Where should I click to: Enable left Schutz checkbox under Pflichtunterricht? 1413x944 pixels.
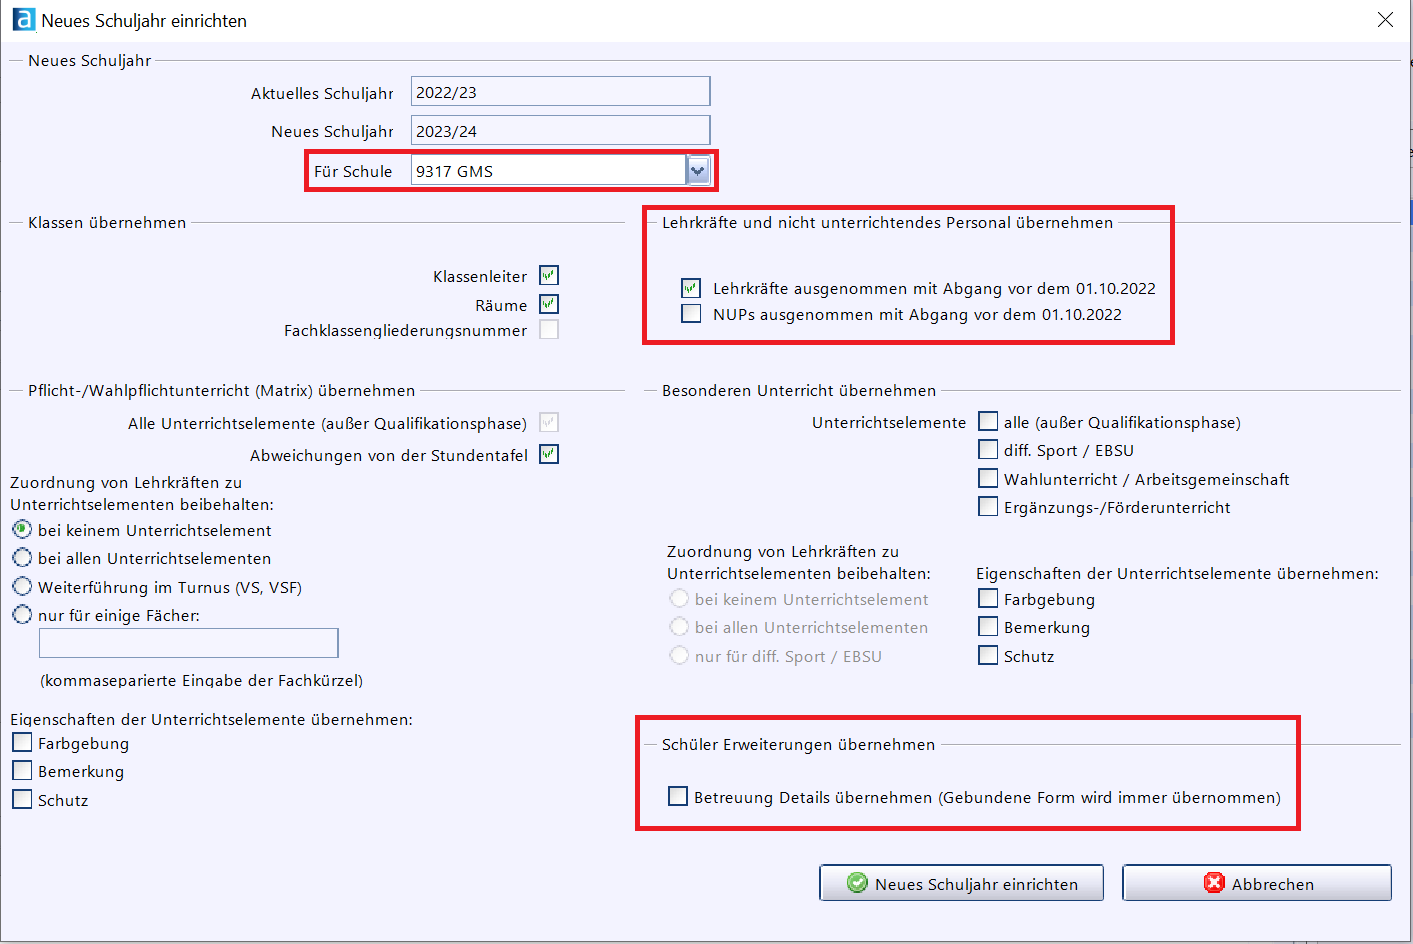tap(22, 799)
